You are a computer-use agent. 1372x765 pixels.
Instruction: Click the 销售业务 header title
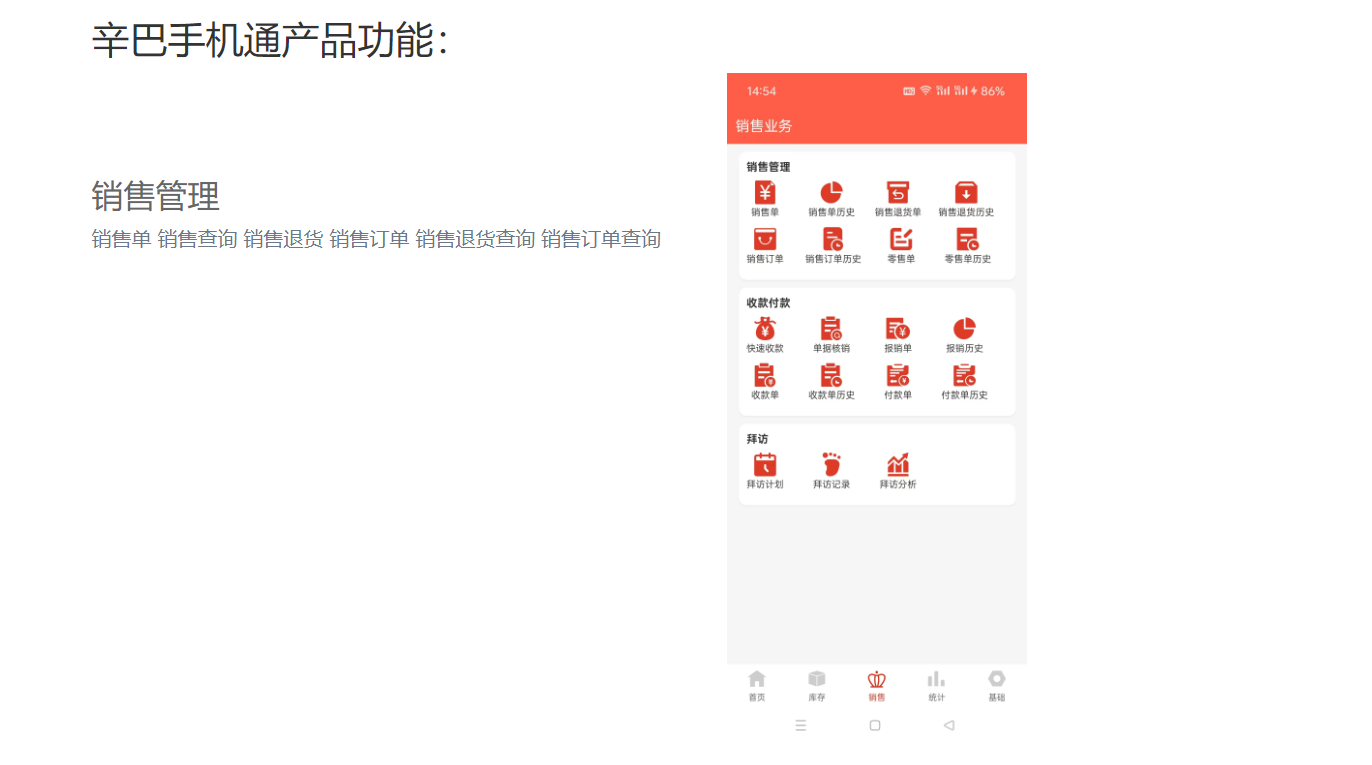click(764, 126)
